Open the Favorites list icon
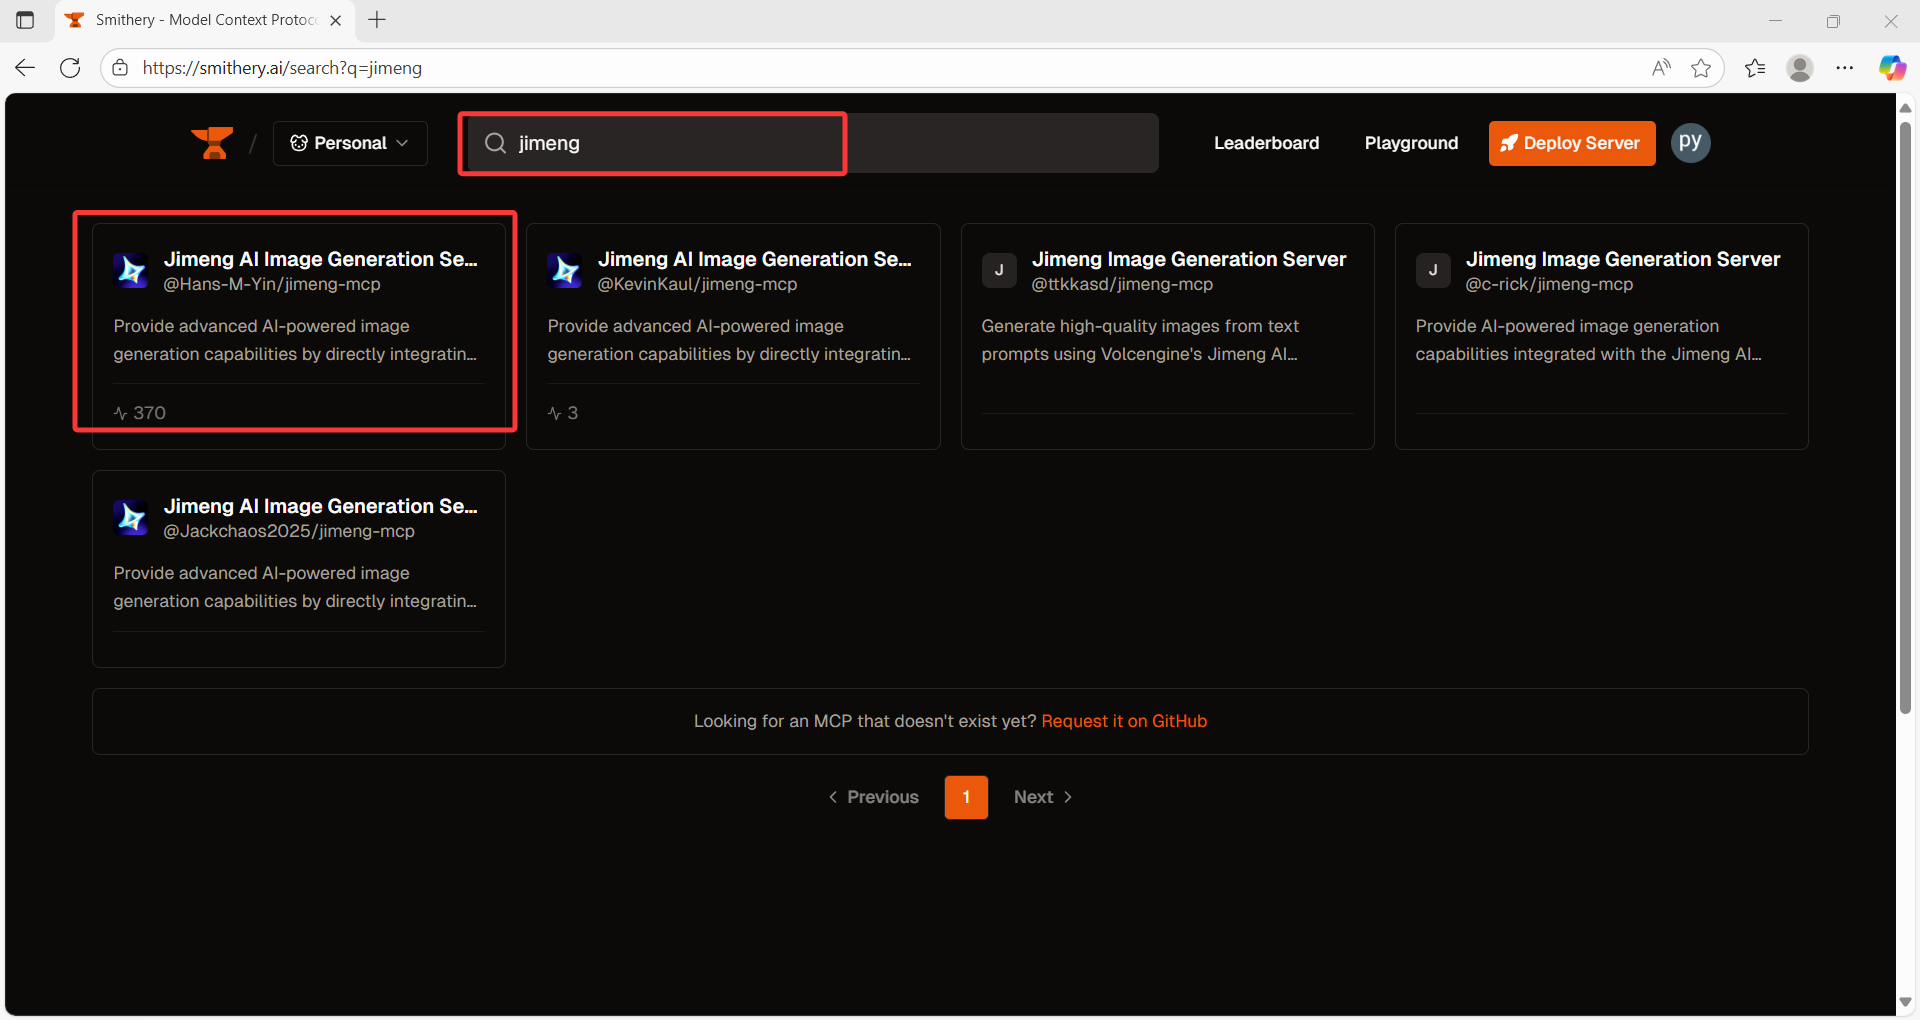 (1755, 68)
